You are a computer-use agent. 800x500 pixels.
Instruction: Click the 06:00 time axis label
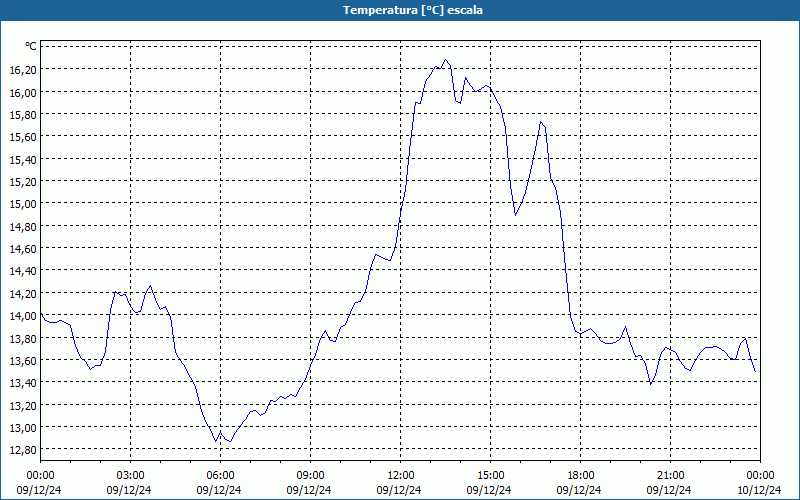[x=220, y=476]
